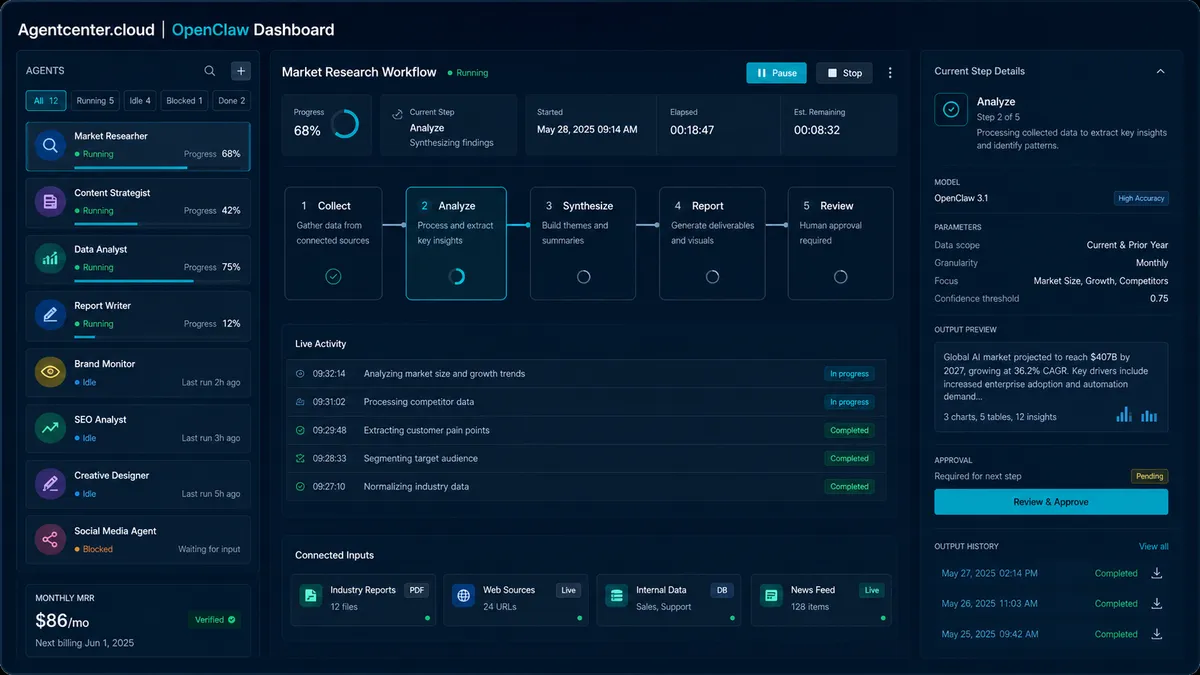
Task: Click the Collect step completed checkmark
Action: (x=333, y=277)
